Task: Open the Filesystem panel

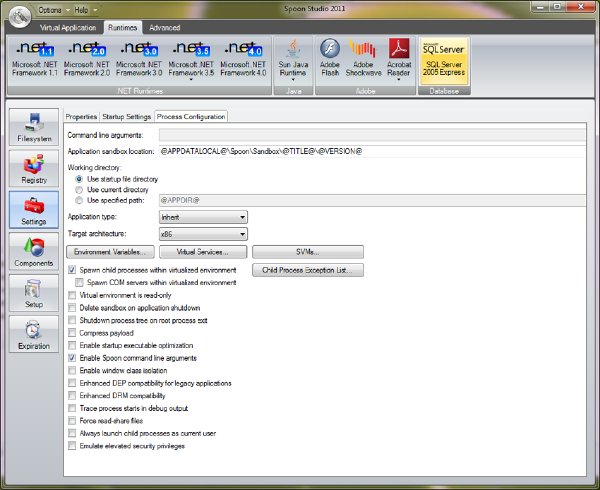Action: [x=34, y=127]
